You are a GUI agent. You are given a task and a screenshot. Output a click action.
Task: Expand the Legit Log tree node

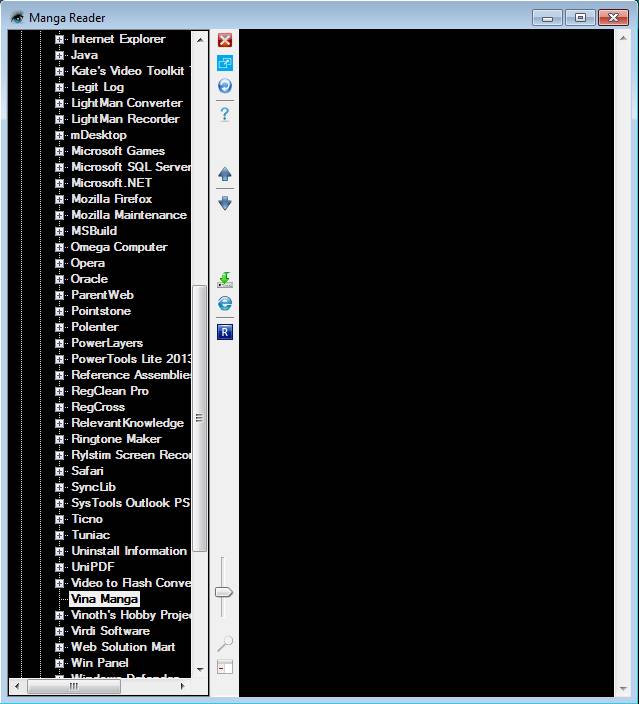pyautogui.click(x=59, y=88)
